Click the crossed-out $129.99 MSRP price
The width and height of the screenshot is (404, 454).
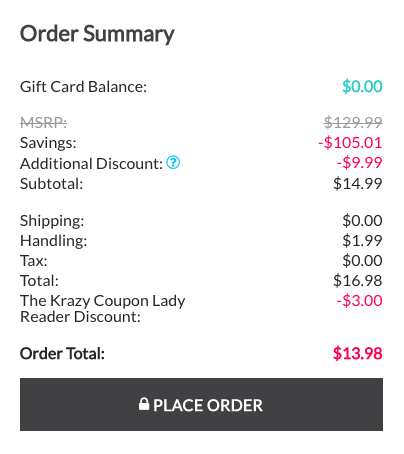point(353,122)
